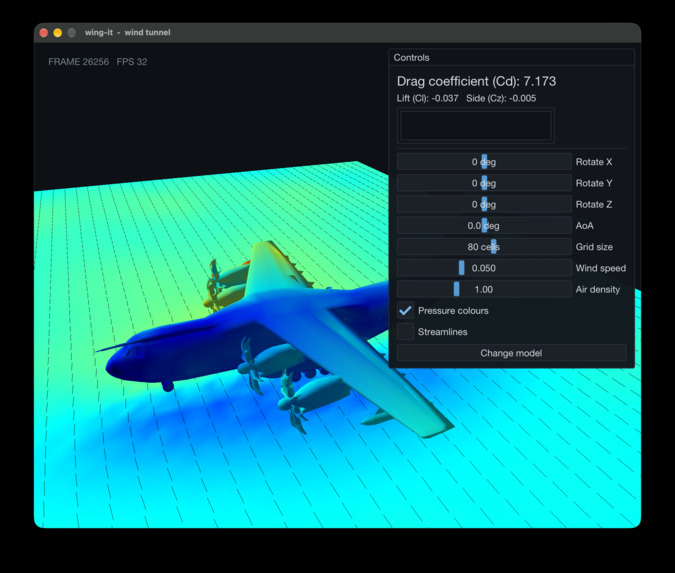The image size is (675, 573).
Task: Minimize the wing-it window with yellow button
Action: coord(58,33)
